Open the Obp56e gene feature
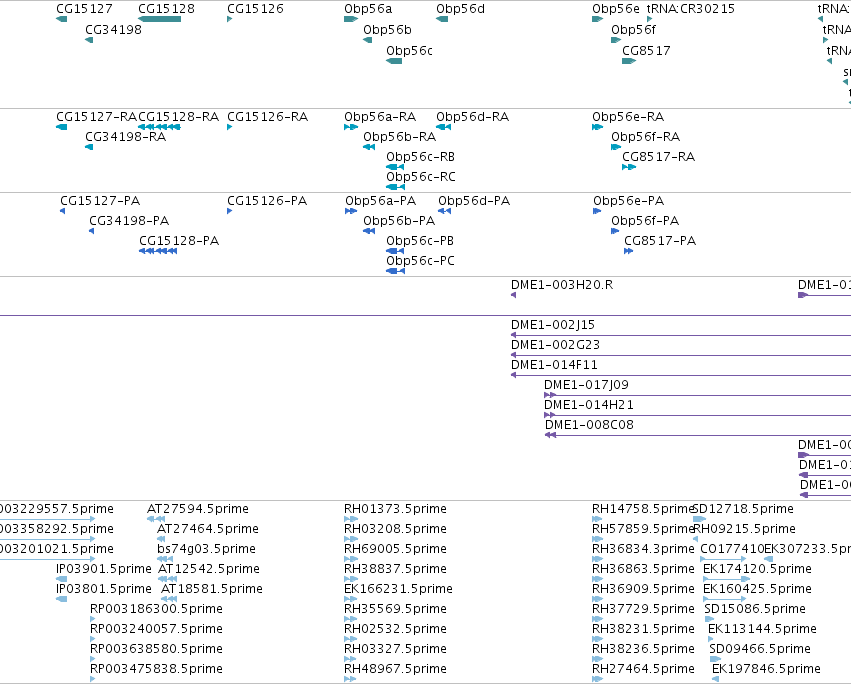 click(x=598, y=19)
